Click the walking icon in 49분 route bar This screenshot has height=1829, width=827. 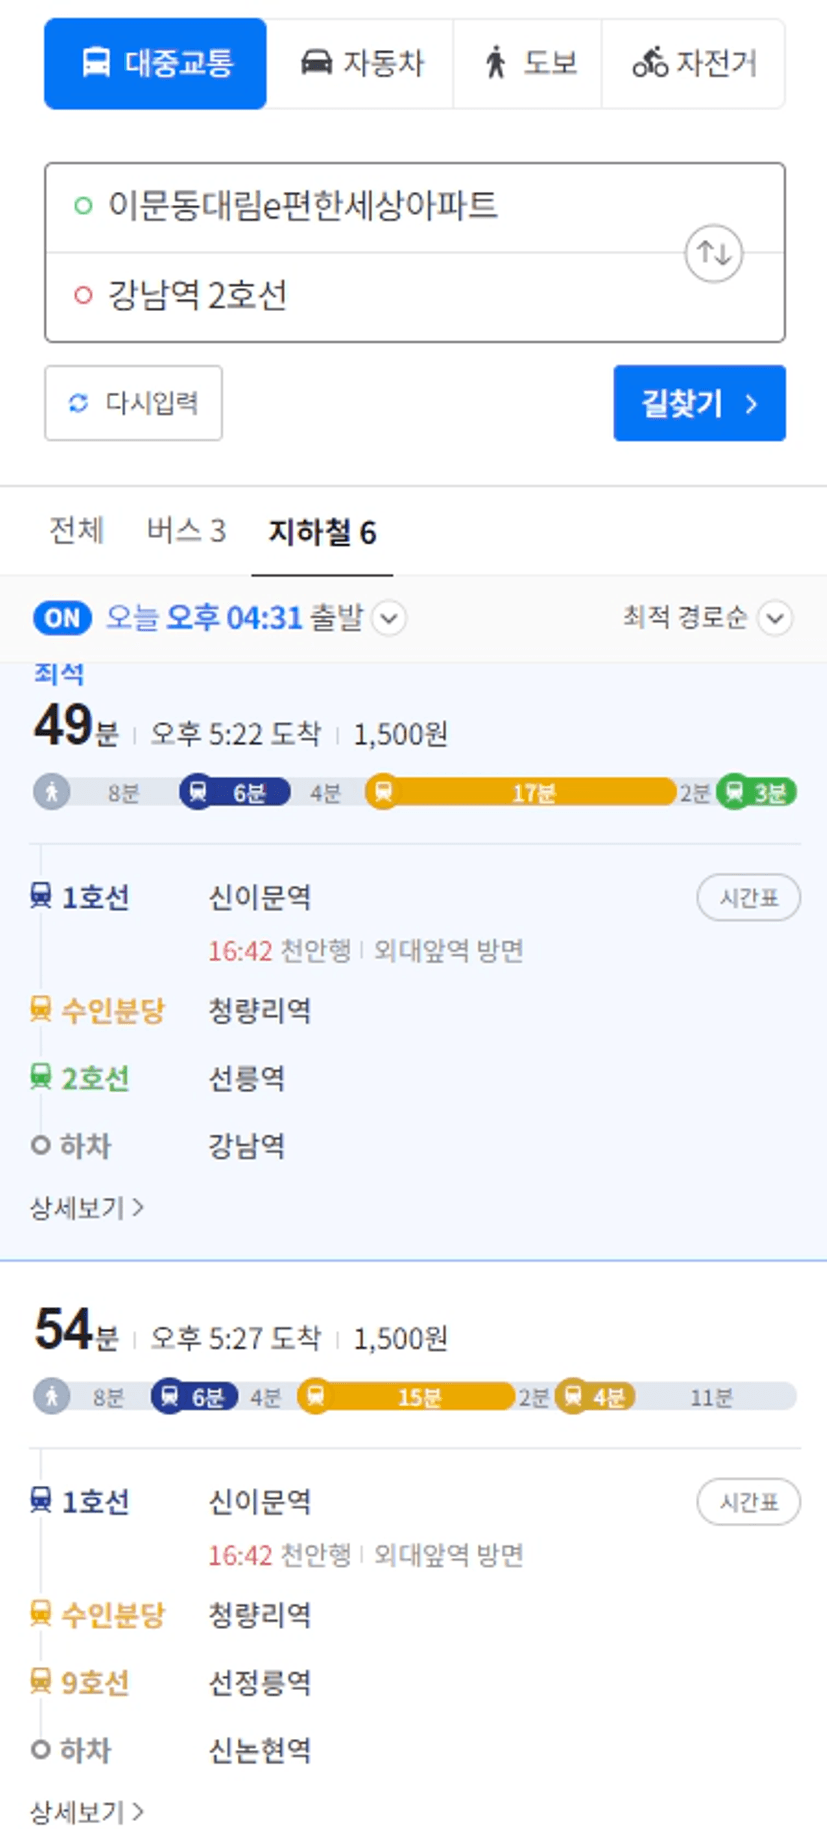point(51,792)
